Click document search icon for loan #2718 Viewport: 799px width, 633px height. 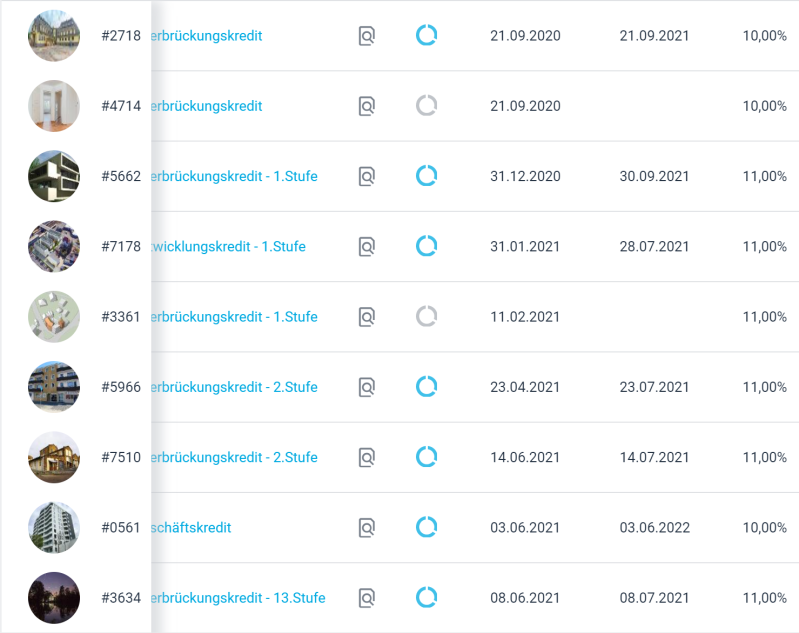point(367,36)
